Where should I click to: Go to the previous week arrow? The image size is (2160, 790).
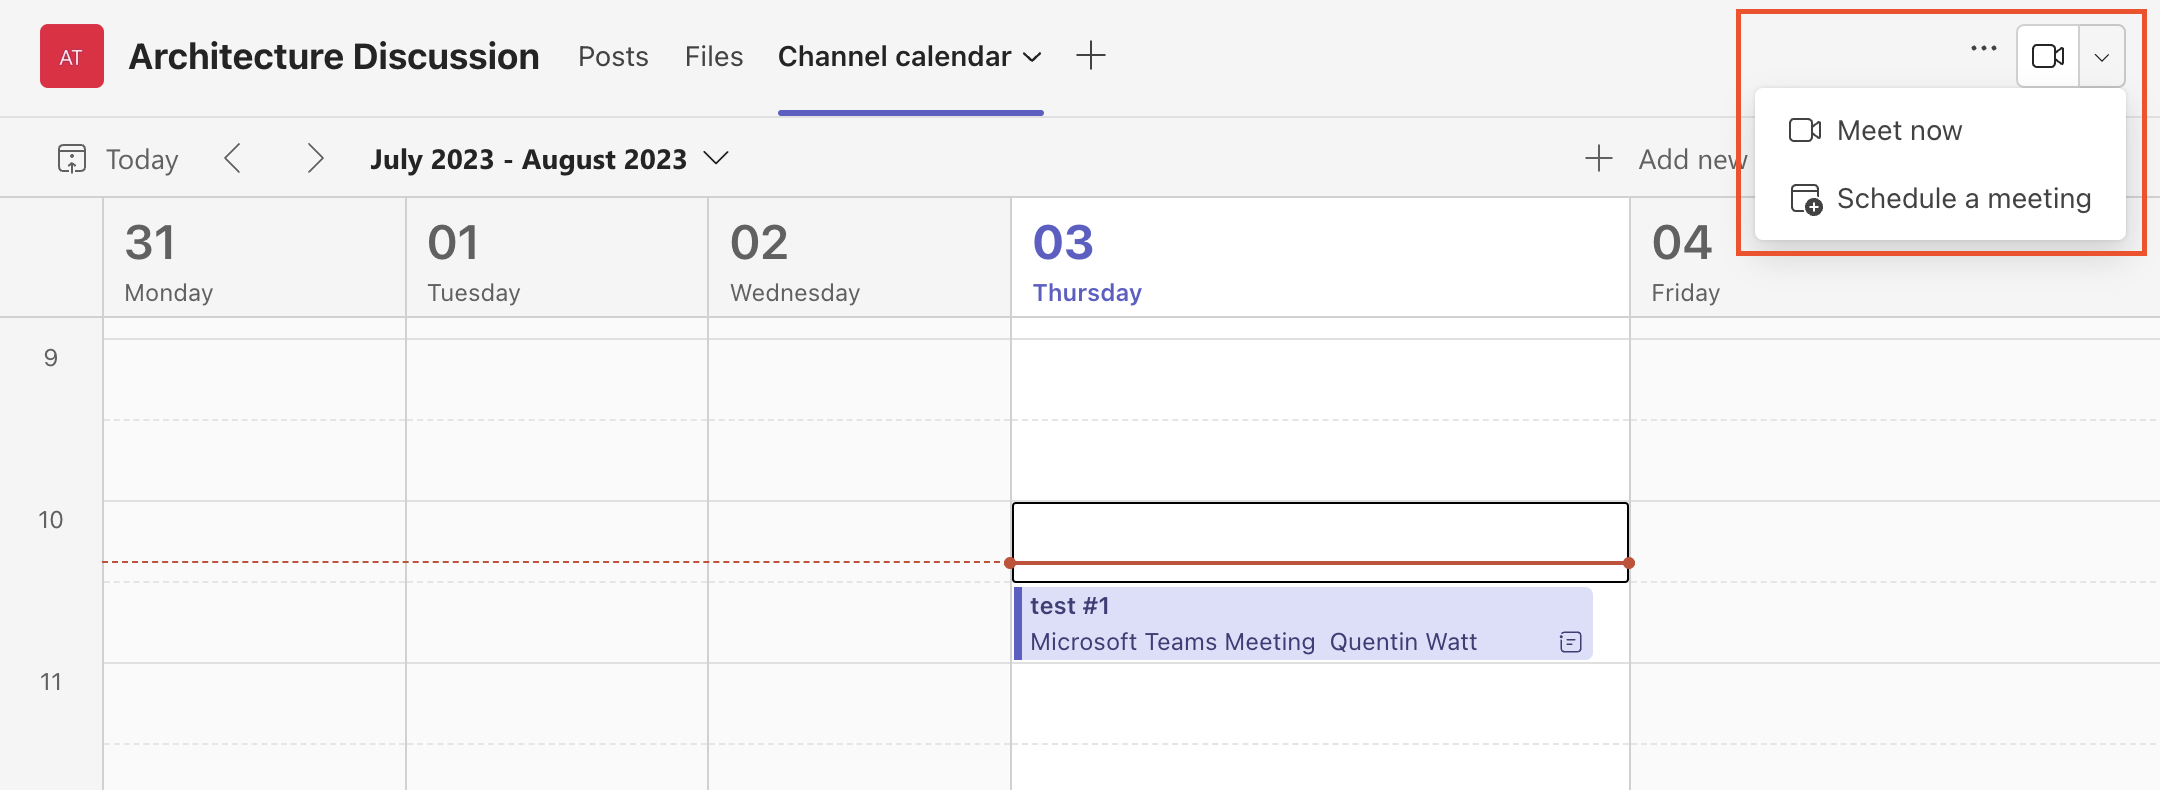(233, 158)
